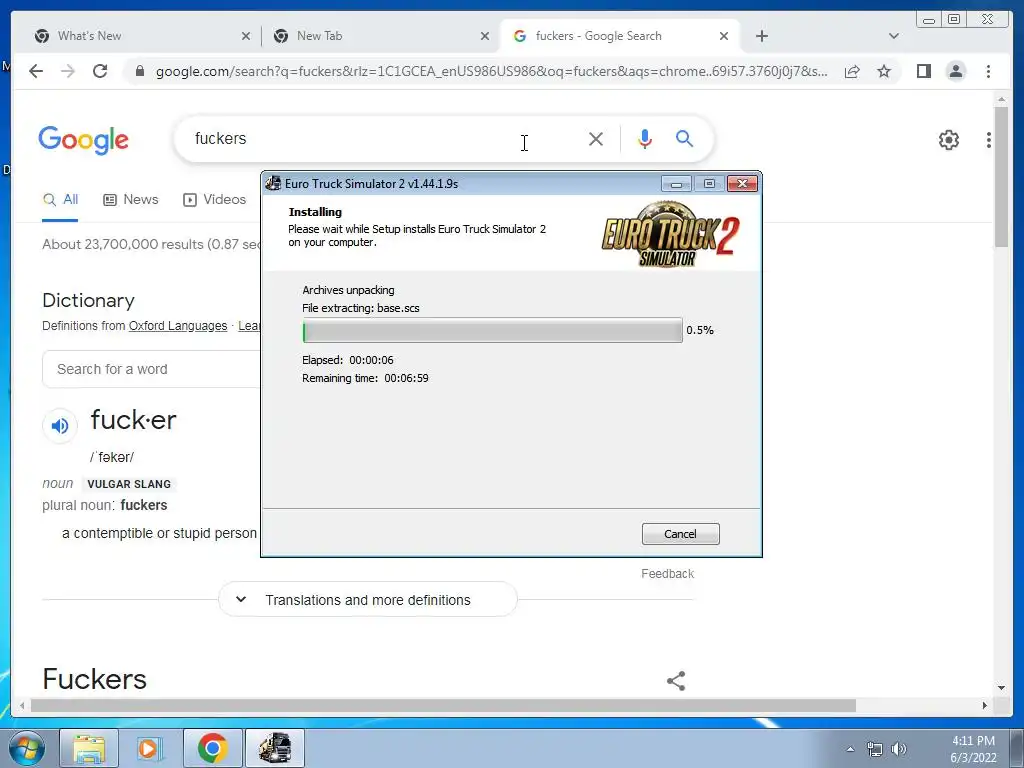Share this page icon in address bar

[852, 71]
